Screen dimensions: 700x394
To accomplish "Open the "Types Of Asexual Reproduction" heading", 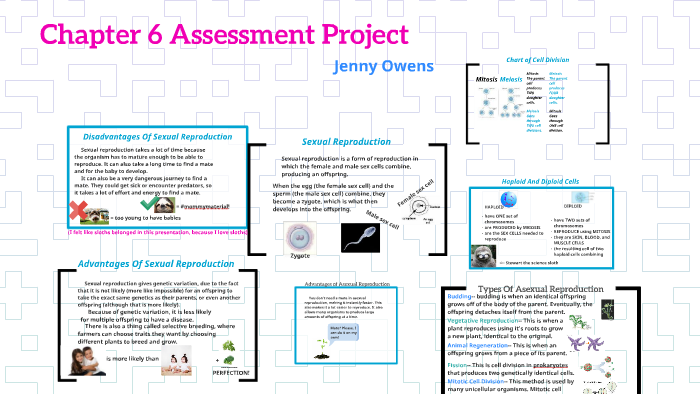I will pyautogui.click(x=541, y=289).
